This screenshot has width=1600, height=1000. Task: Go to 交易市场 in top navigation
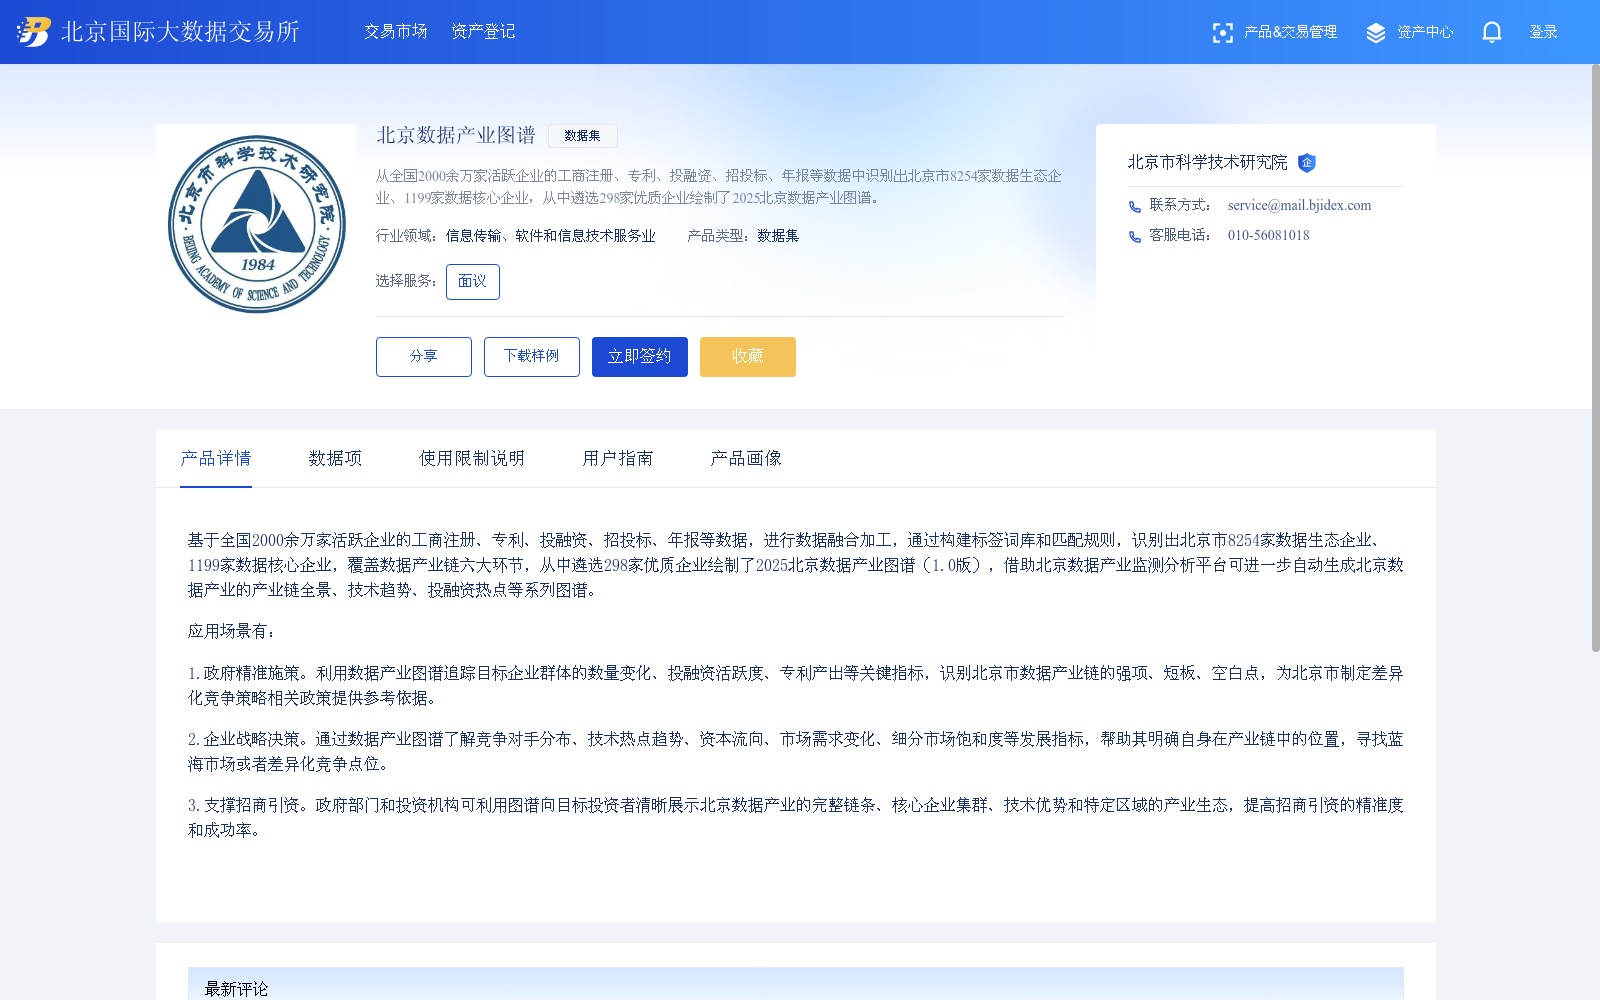click(395, 32)
